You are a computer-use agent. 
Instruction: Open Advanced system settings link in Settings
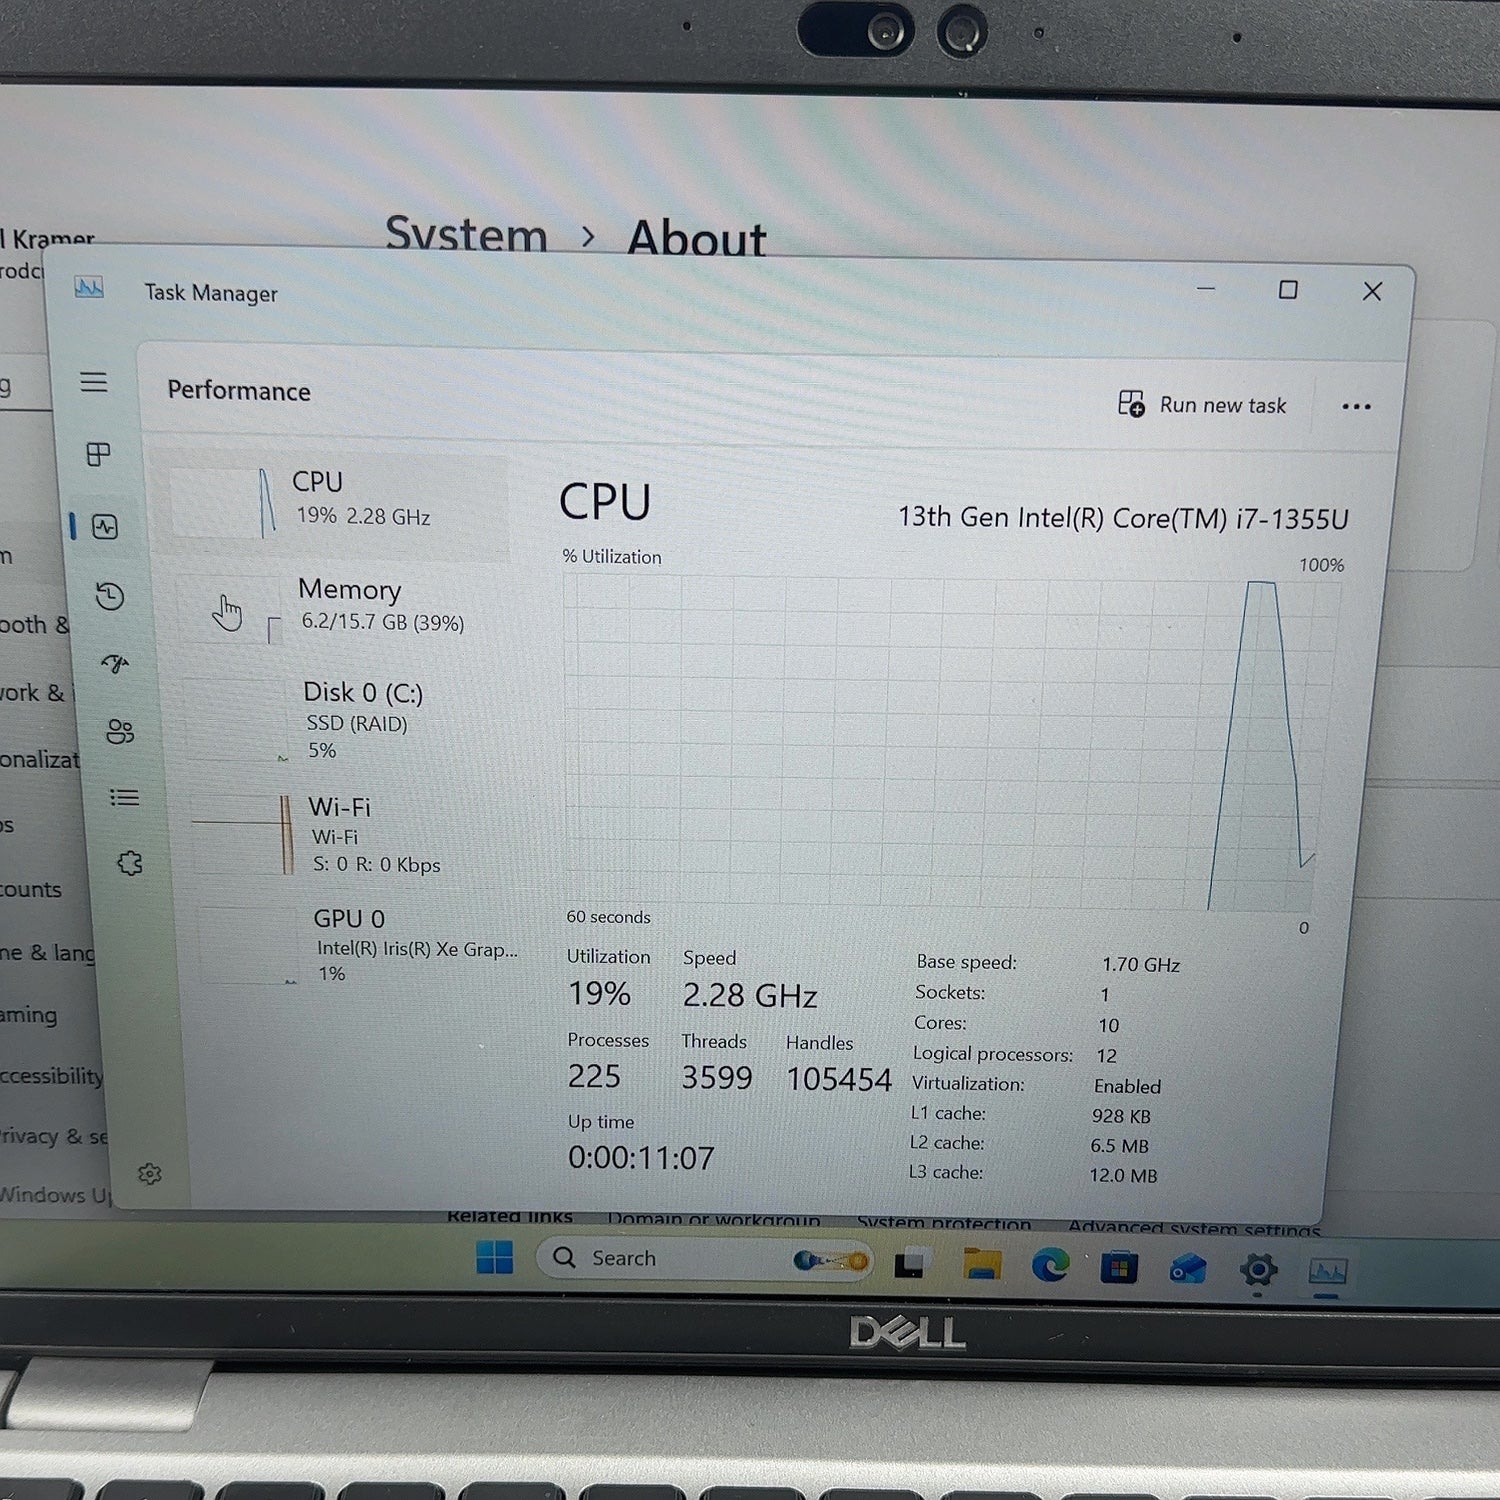(x=1194, y=1227)
